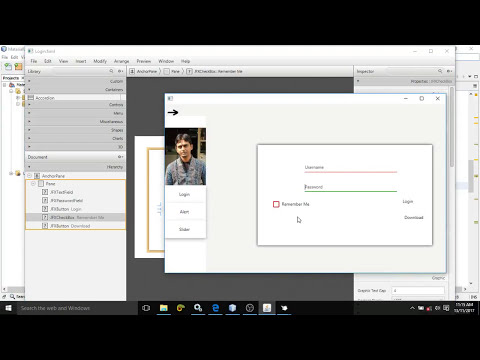This screenshot has width=480, height=360.
Task: Open the File menu in Scene Builder
Action: pos(34,61)
